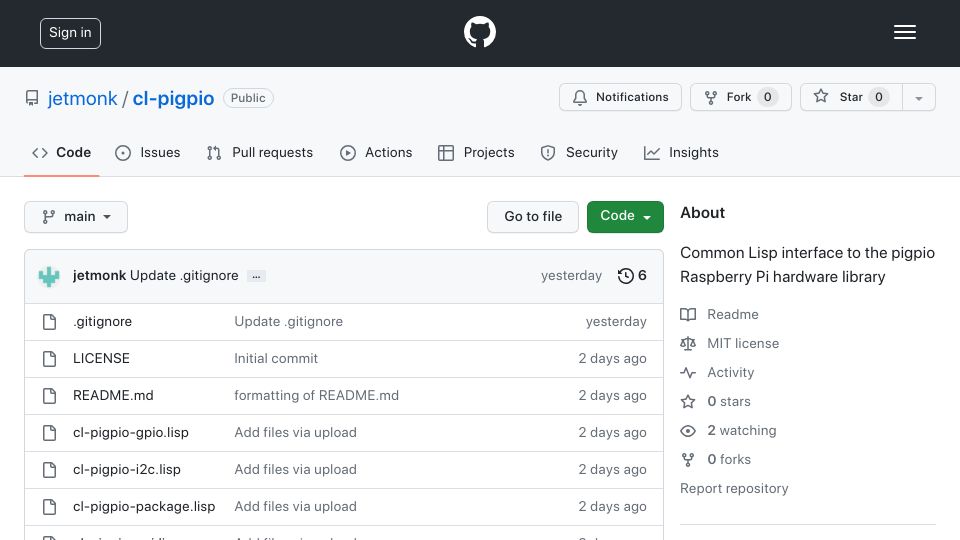Click the Notifications button
Image resolution: width=960 pixels, height=540 pixels.
click(x=620, y=97)
